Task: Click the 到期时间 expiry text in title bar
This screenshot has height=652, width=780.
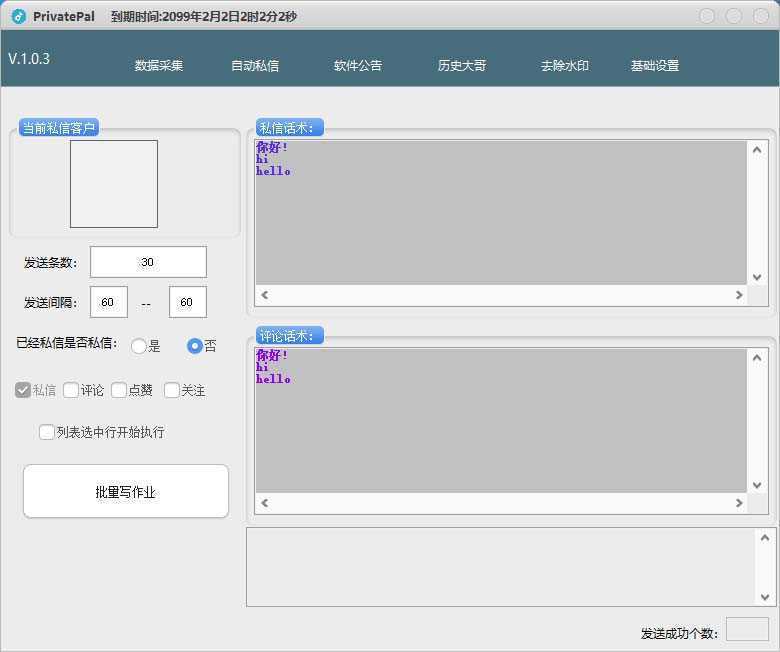Action: [203, 16]
